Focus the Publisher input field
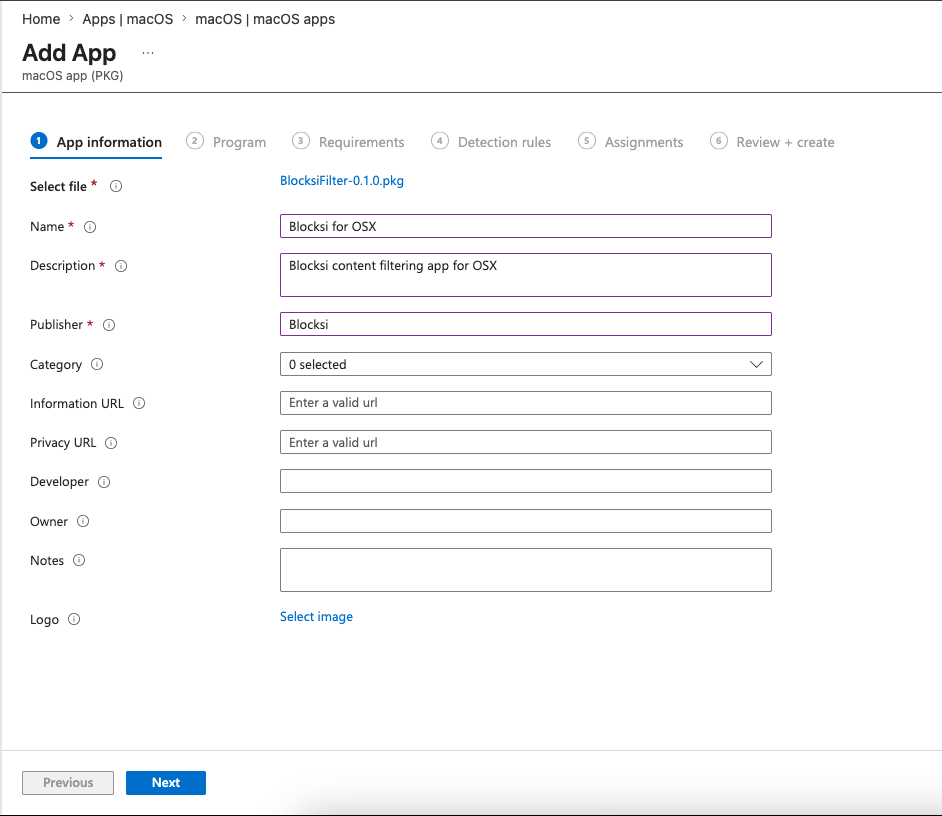 526,324
